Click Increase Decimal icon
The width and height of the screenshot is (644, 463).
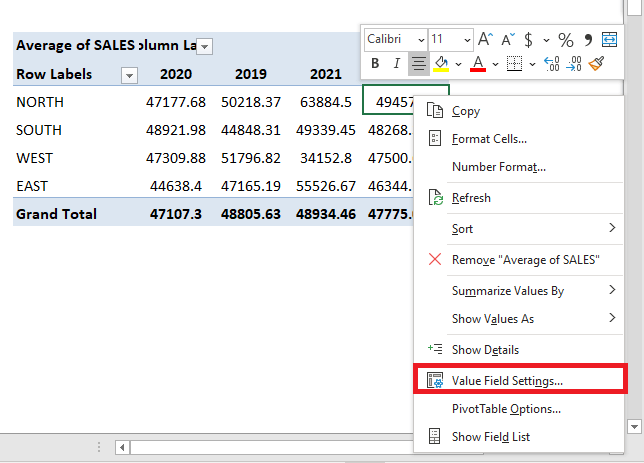tap(552, 64)
